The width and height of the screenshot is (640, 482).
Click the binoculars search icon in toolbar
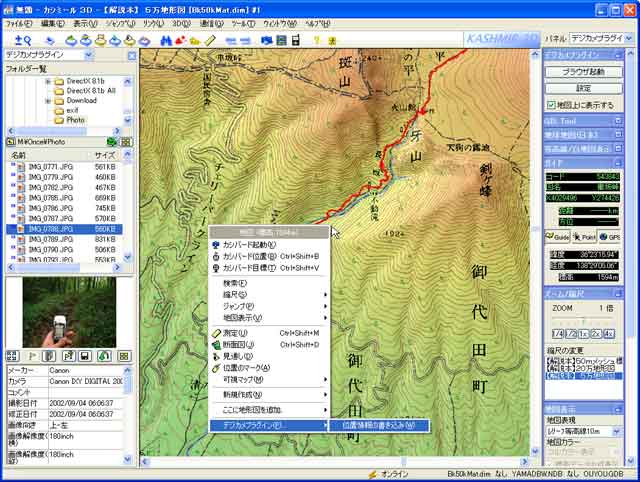coord(165,40)
